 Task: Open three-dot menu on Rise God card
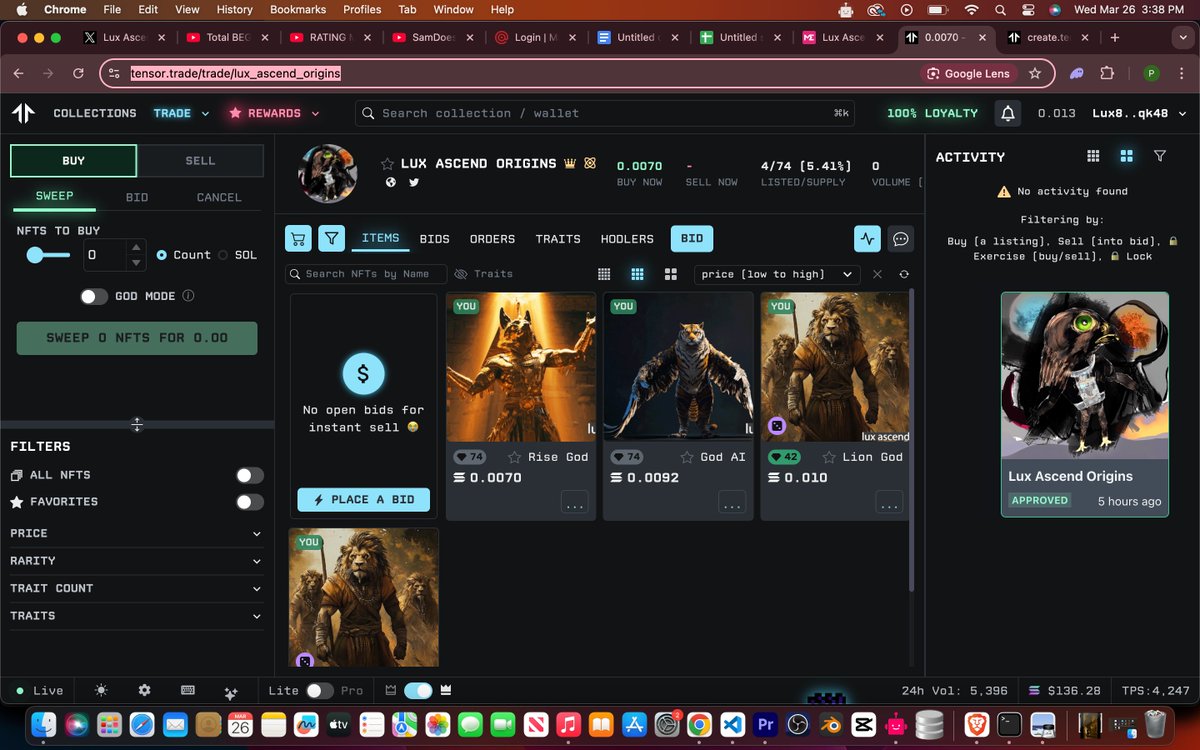tap(575, 503)
